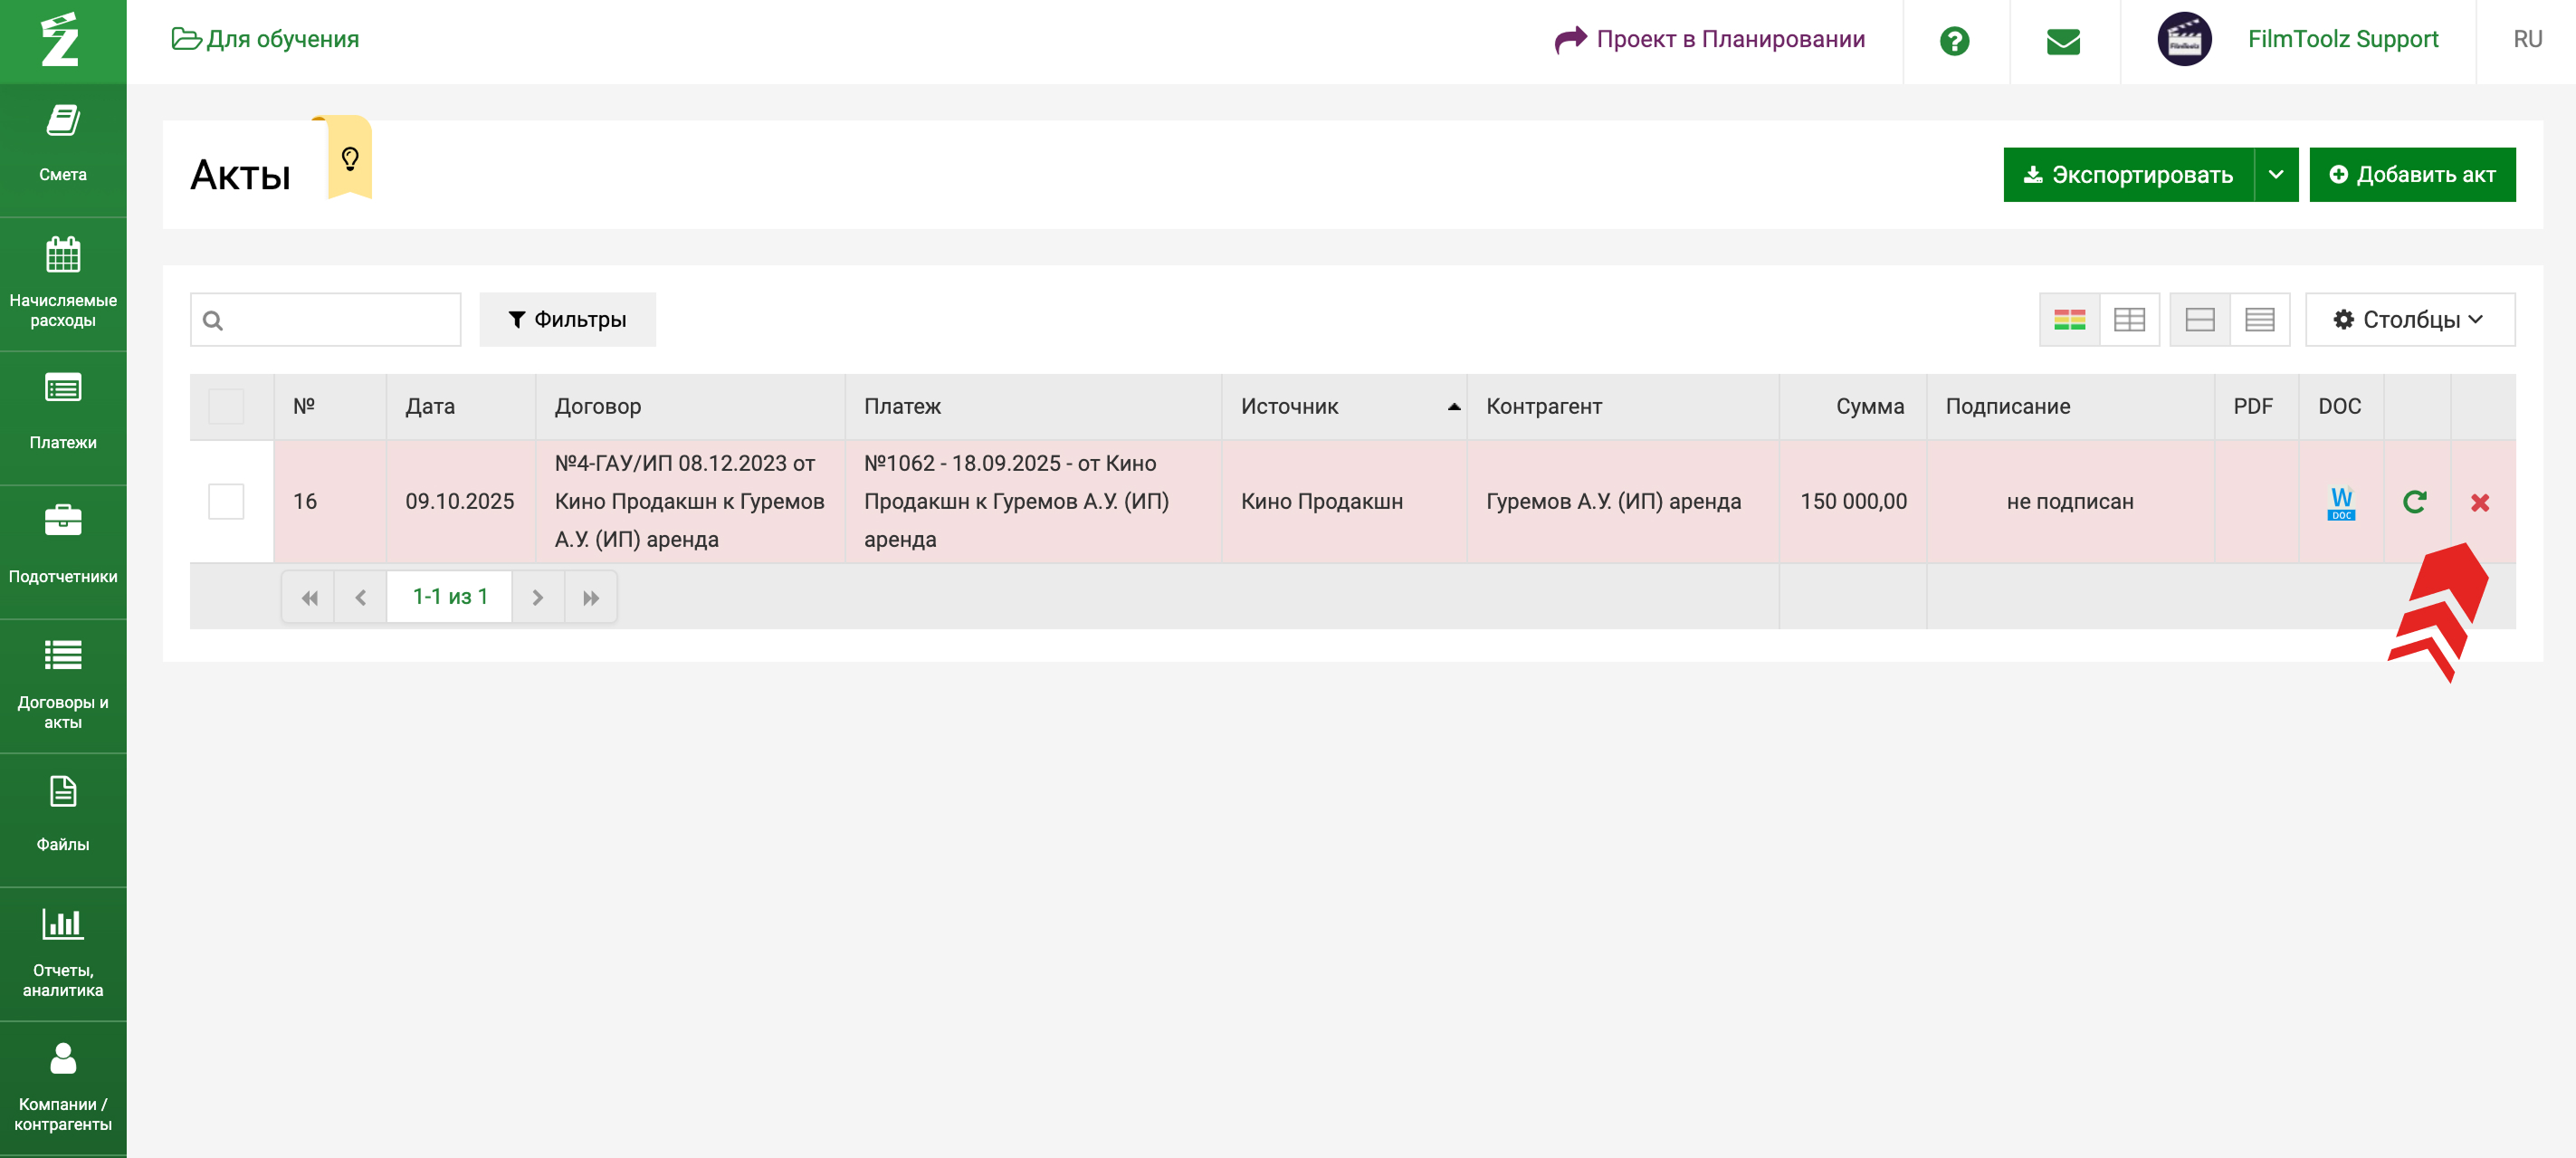Click the search input field
This screenshot has width=2576, height=1158.
(337, 320)
